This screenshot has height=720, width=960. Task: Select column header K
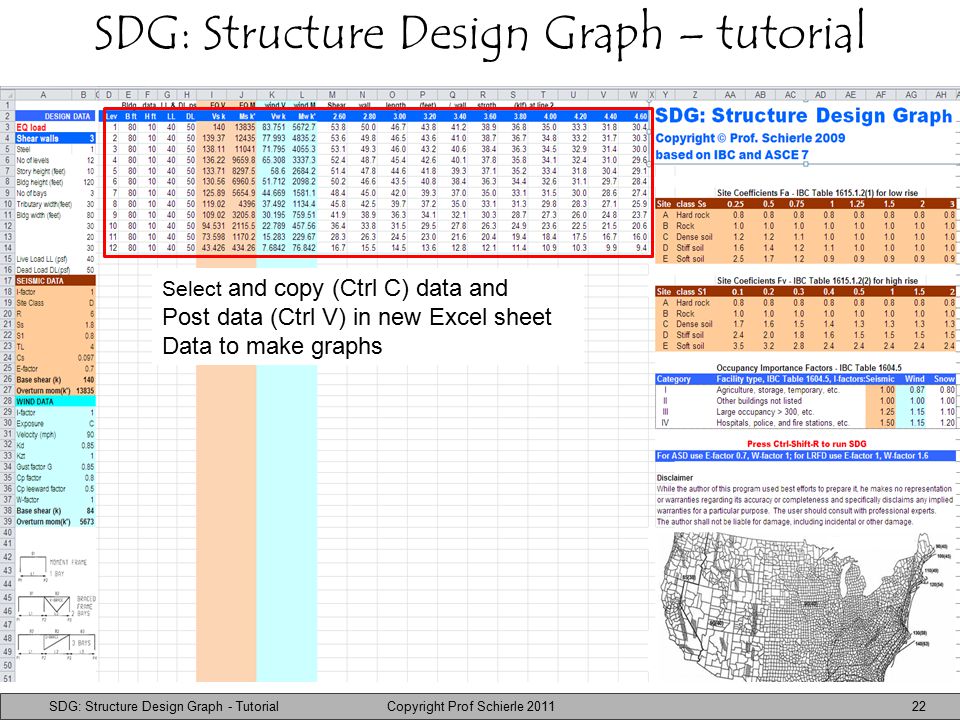point(272,95)
